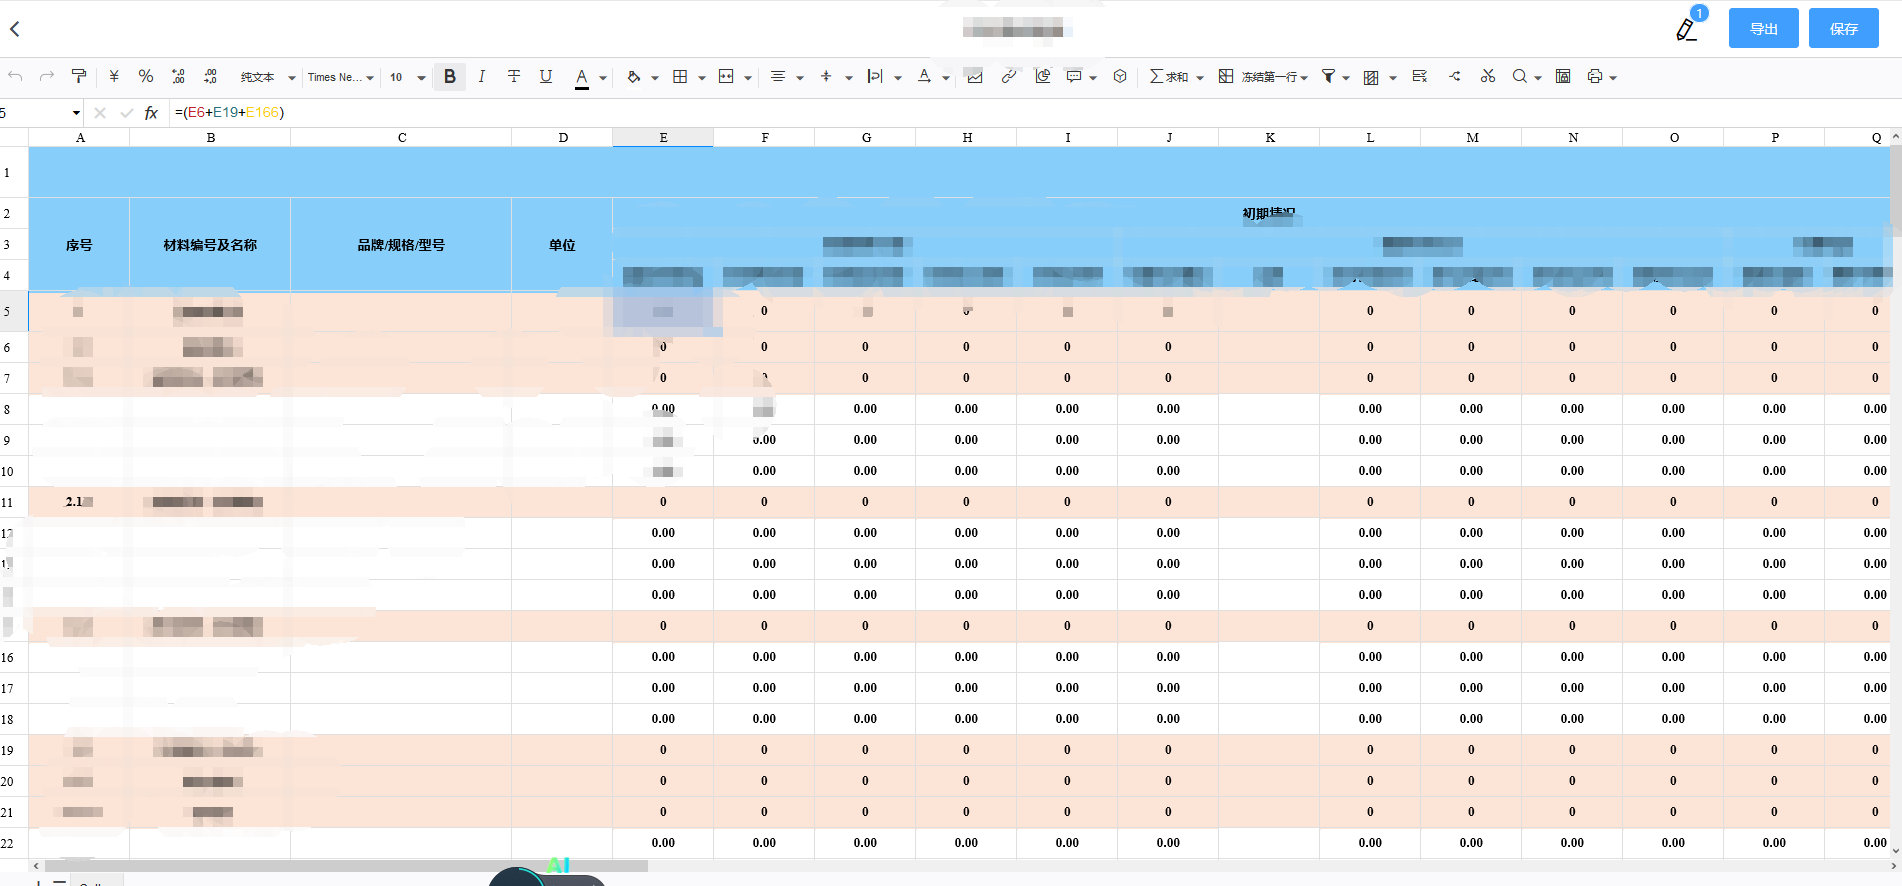Open the print options
The height and width of the screenshot is (886, 1902).
(1596, 77)
